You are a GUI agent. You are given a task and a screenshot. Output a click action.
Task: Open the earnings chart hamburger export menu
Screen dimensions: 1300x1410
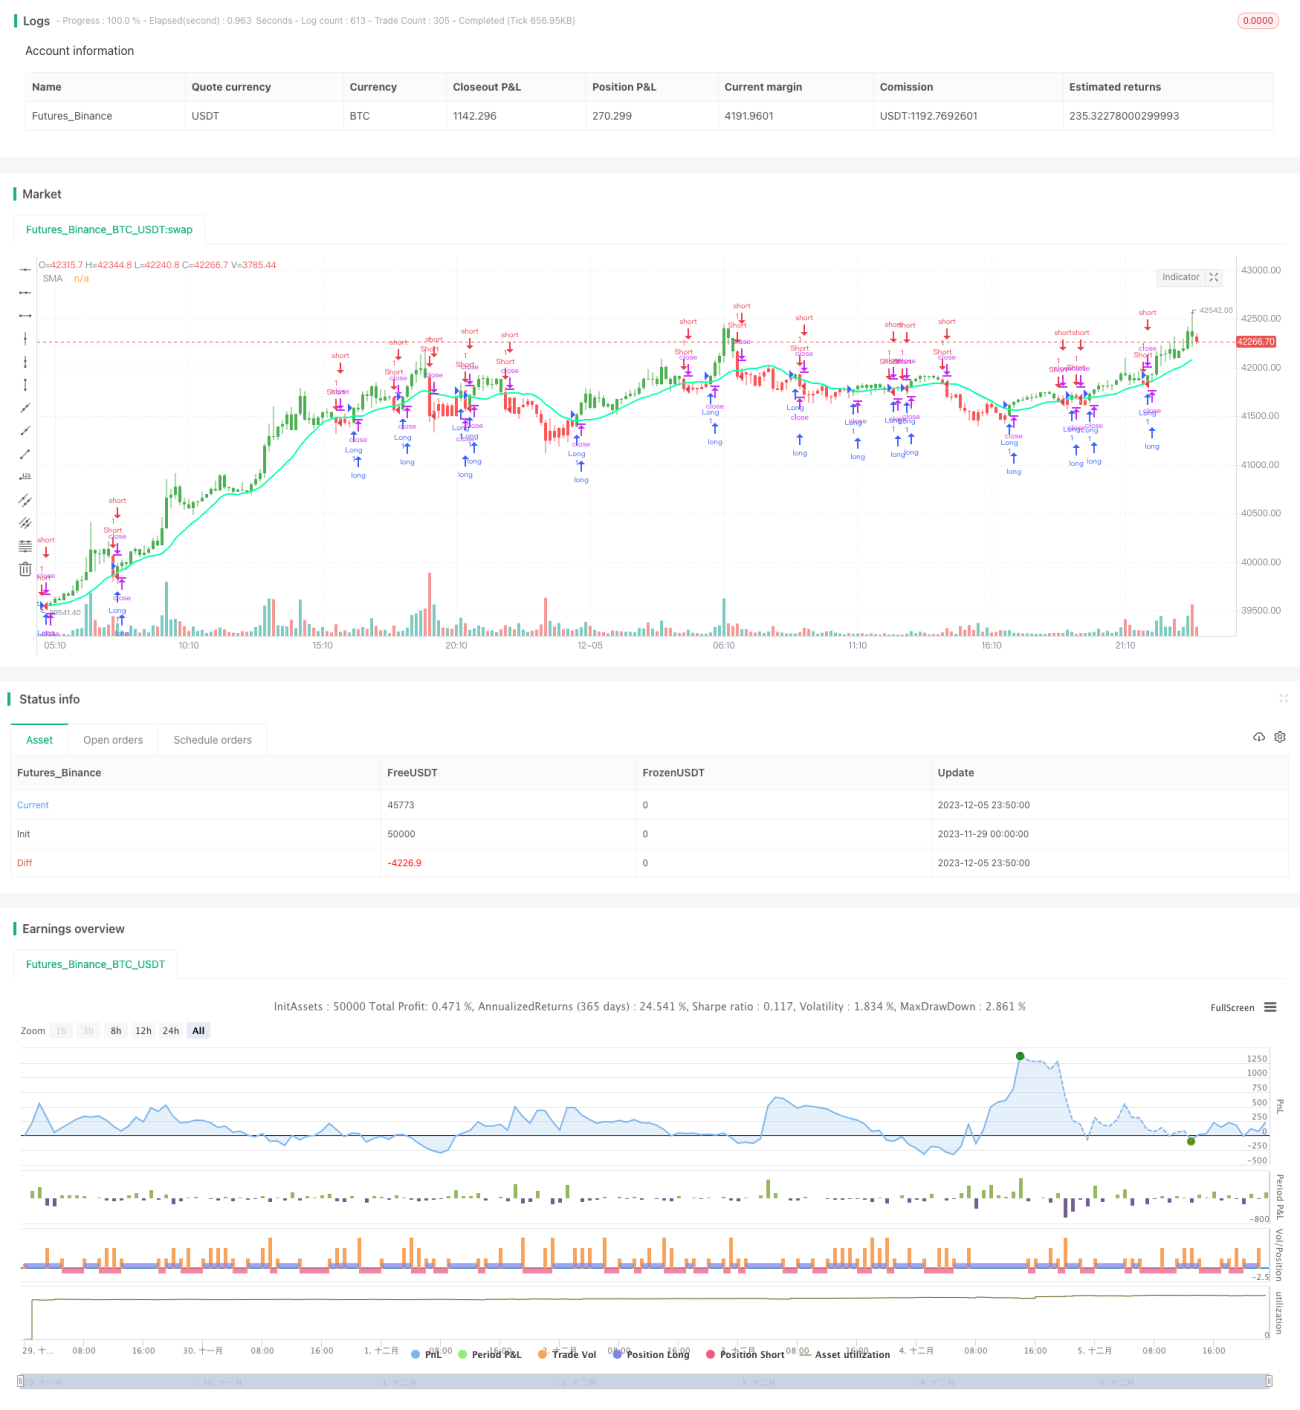click(x=1270, y=1007)
